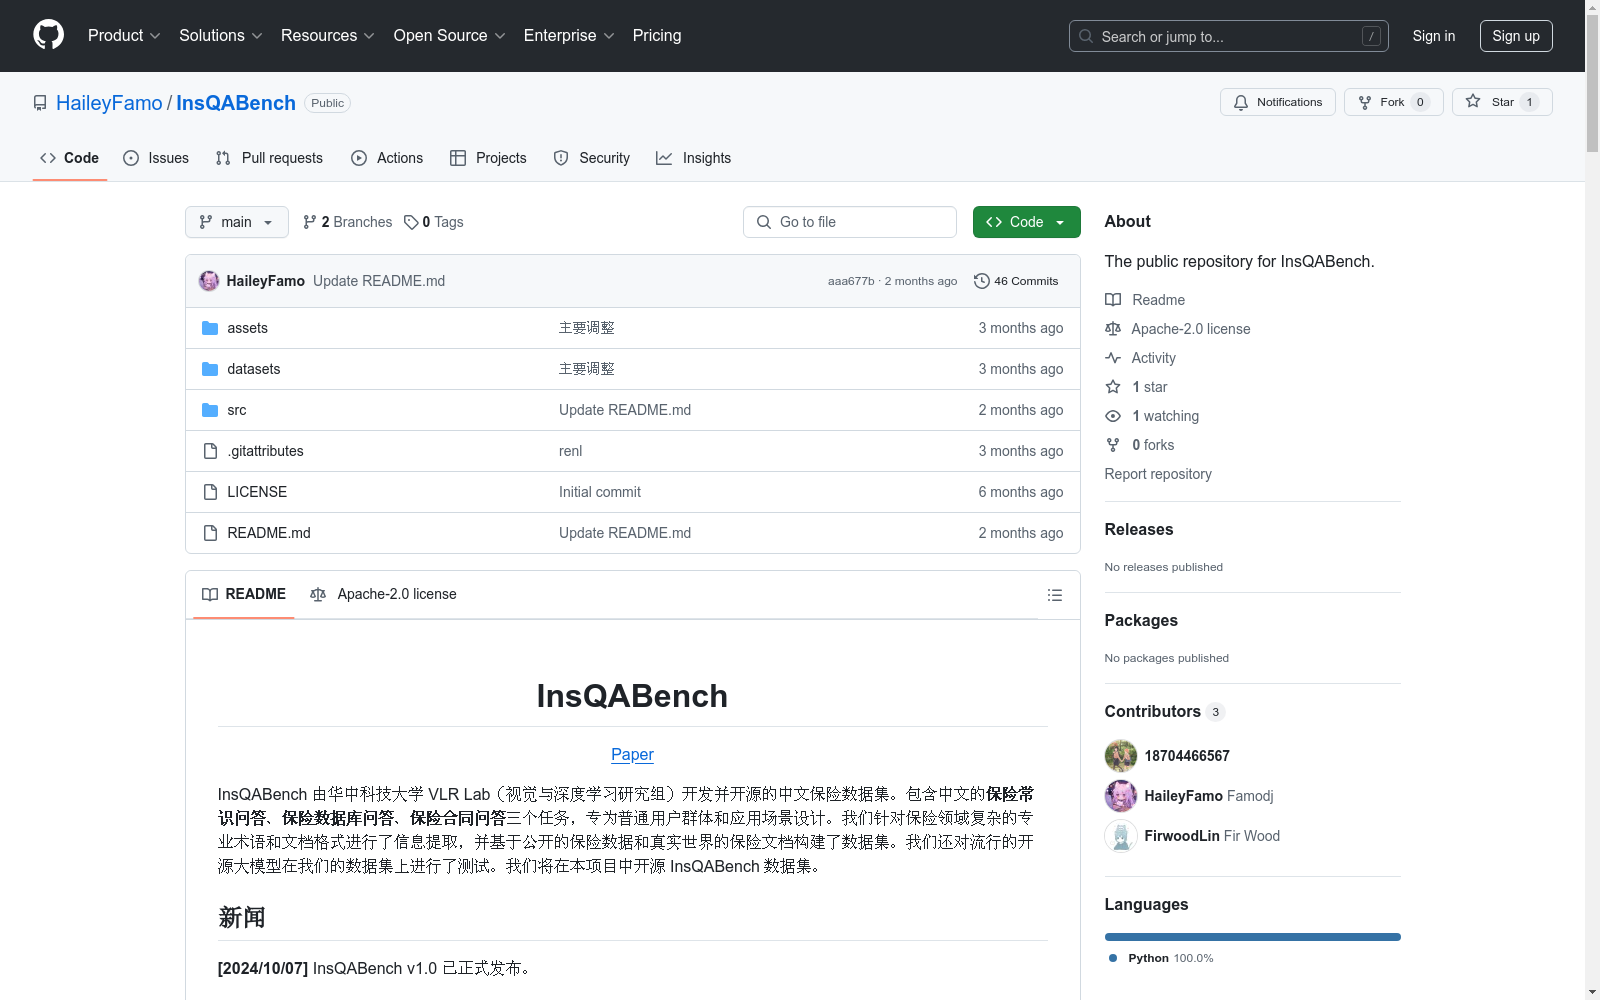Click the Search or jump to field
The width and height of the screenshot is (1600, 1000).
click(1229, 36)
